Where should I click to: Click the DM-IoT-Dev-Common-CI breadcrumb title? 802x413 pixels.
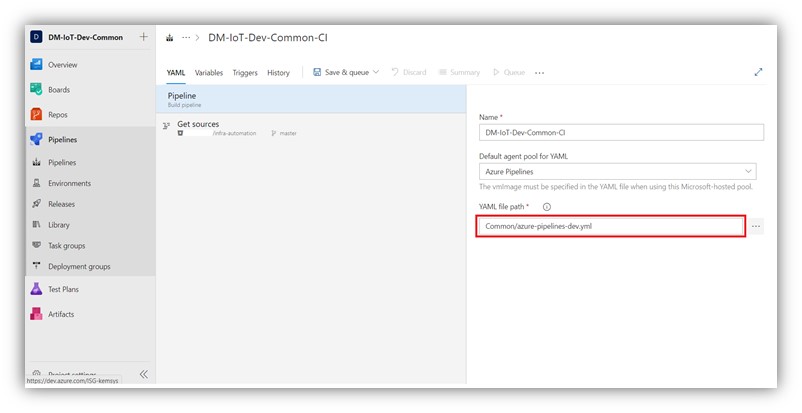(x=268, y=37)
